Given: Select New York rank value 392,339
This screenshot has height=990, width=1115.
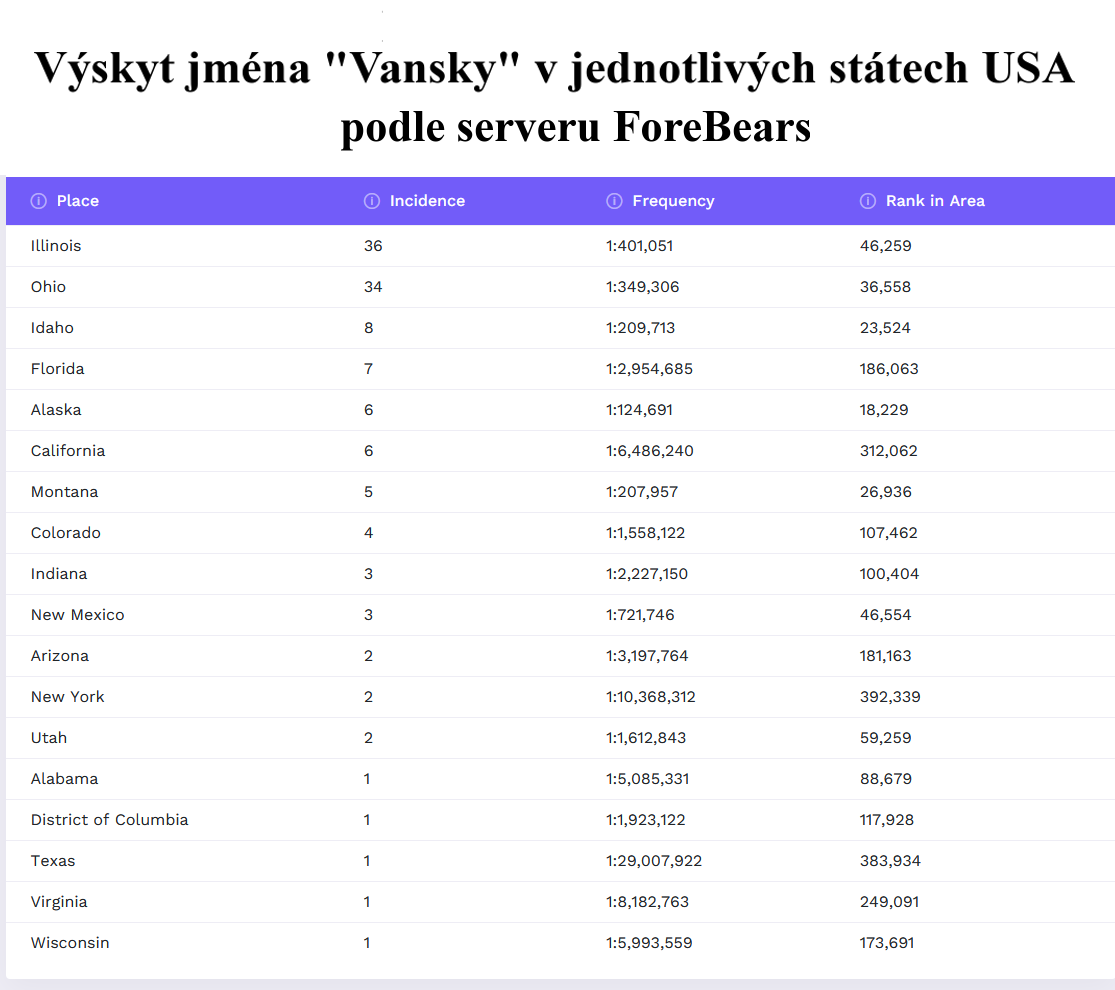Looking at the screenshot, I should point(890,697).
